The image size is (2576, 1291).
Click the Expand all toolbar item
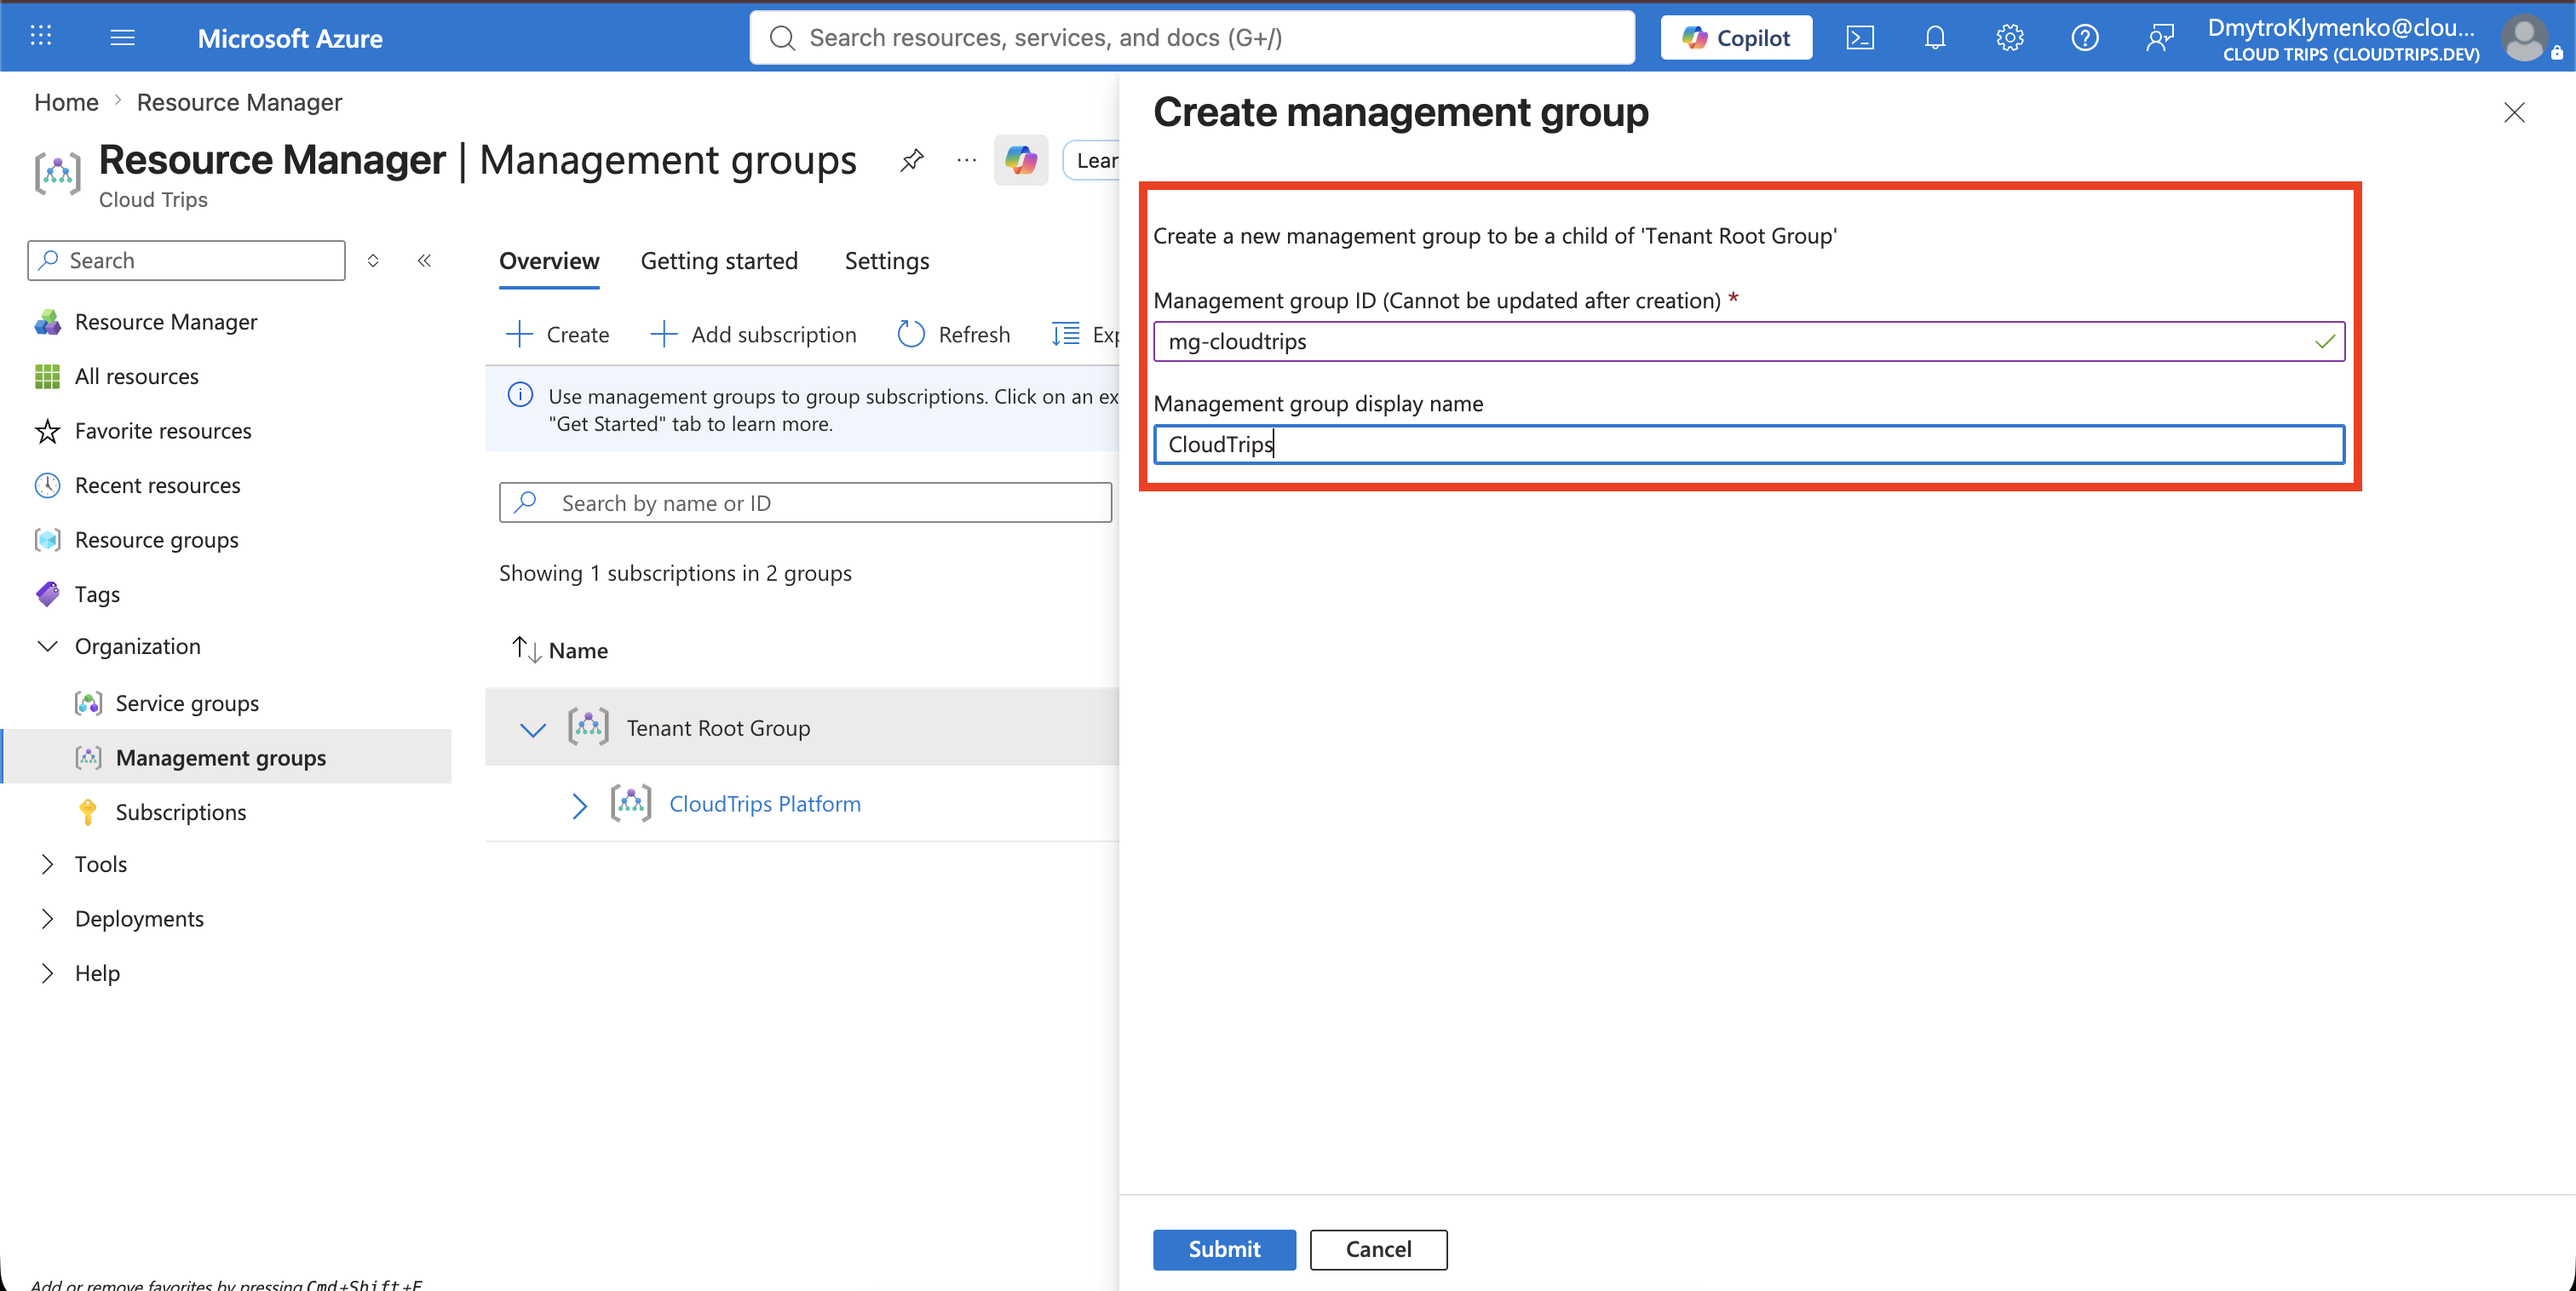click(x=1085, y=335)
